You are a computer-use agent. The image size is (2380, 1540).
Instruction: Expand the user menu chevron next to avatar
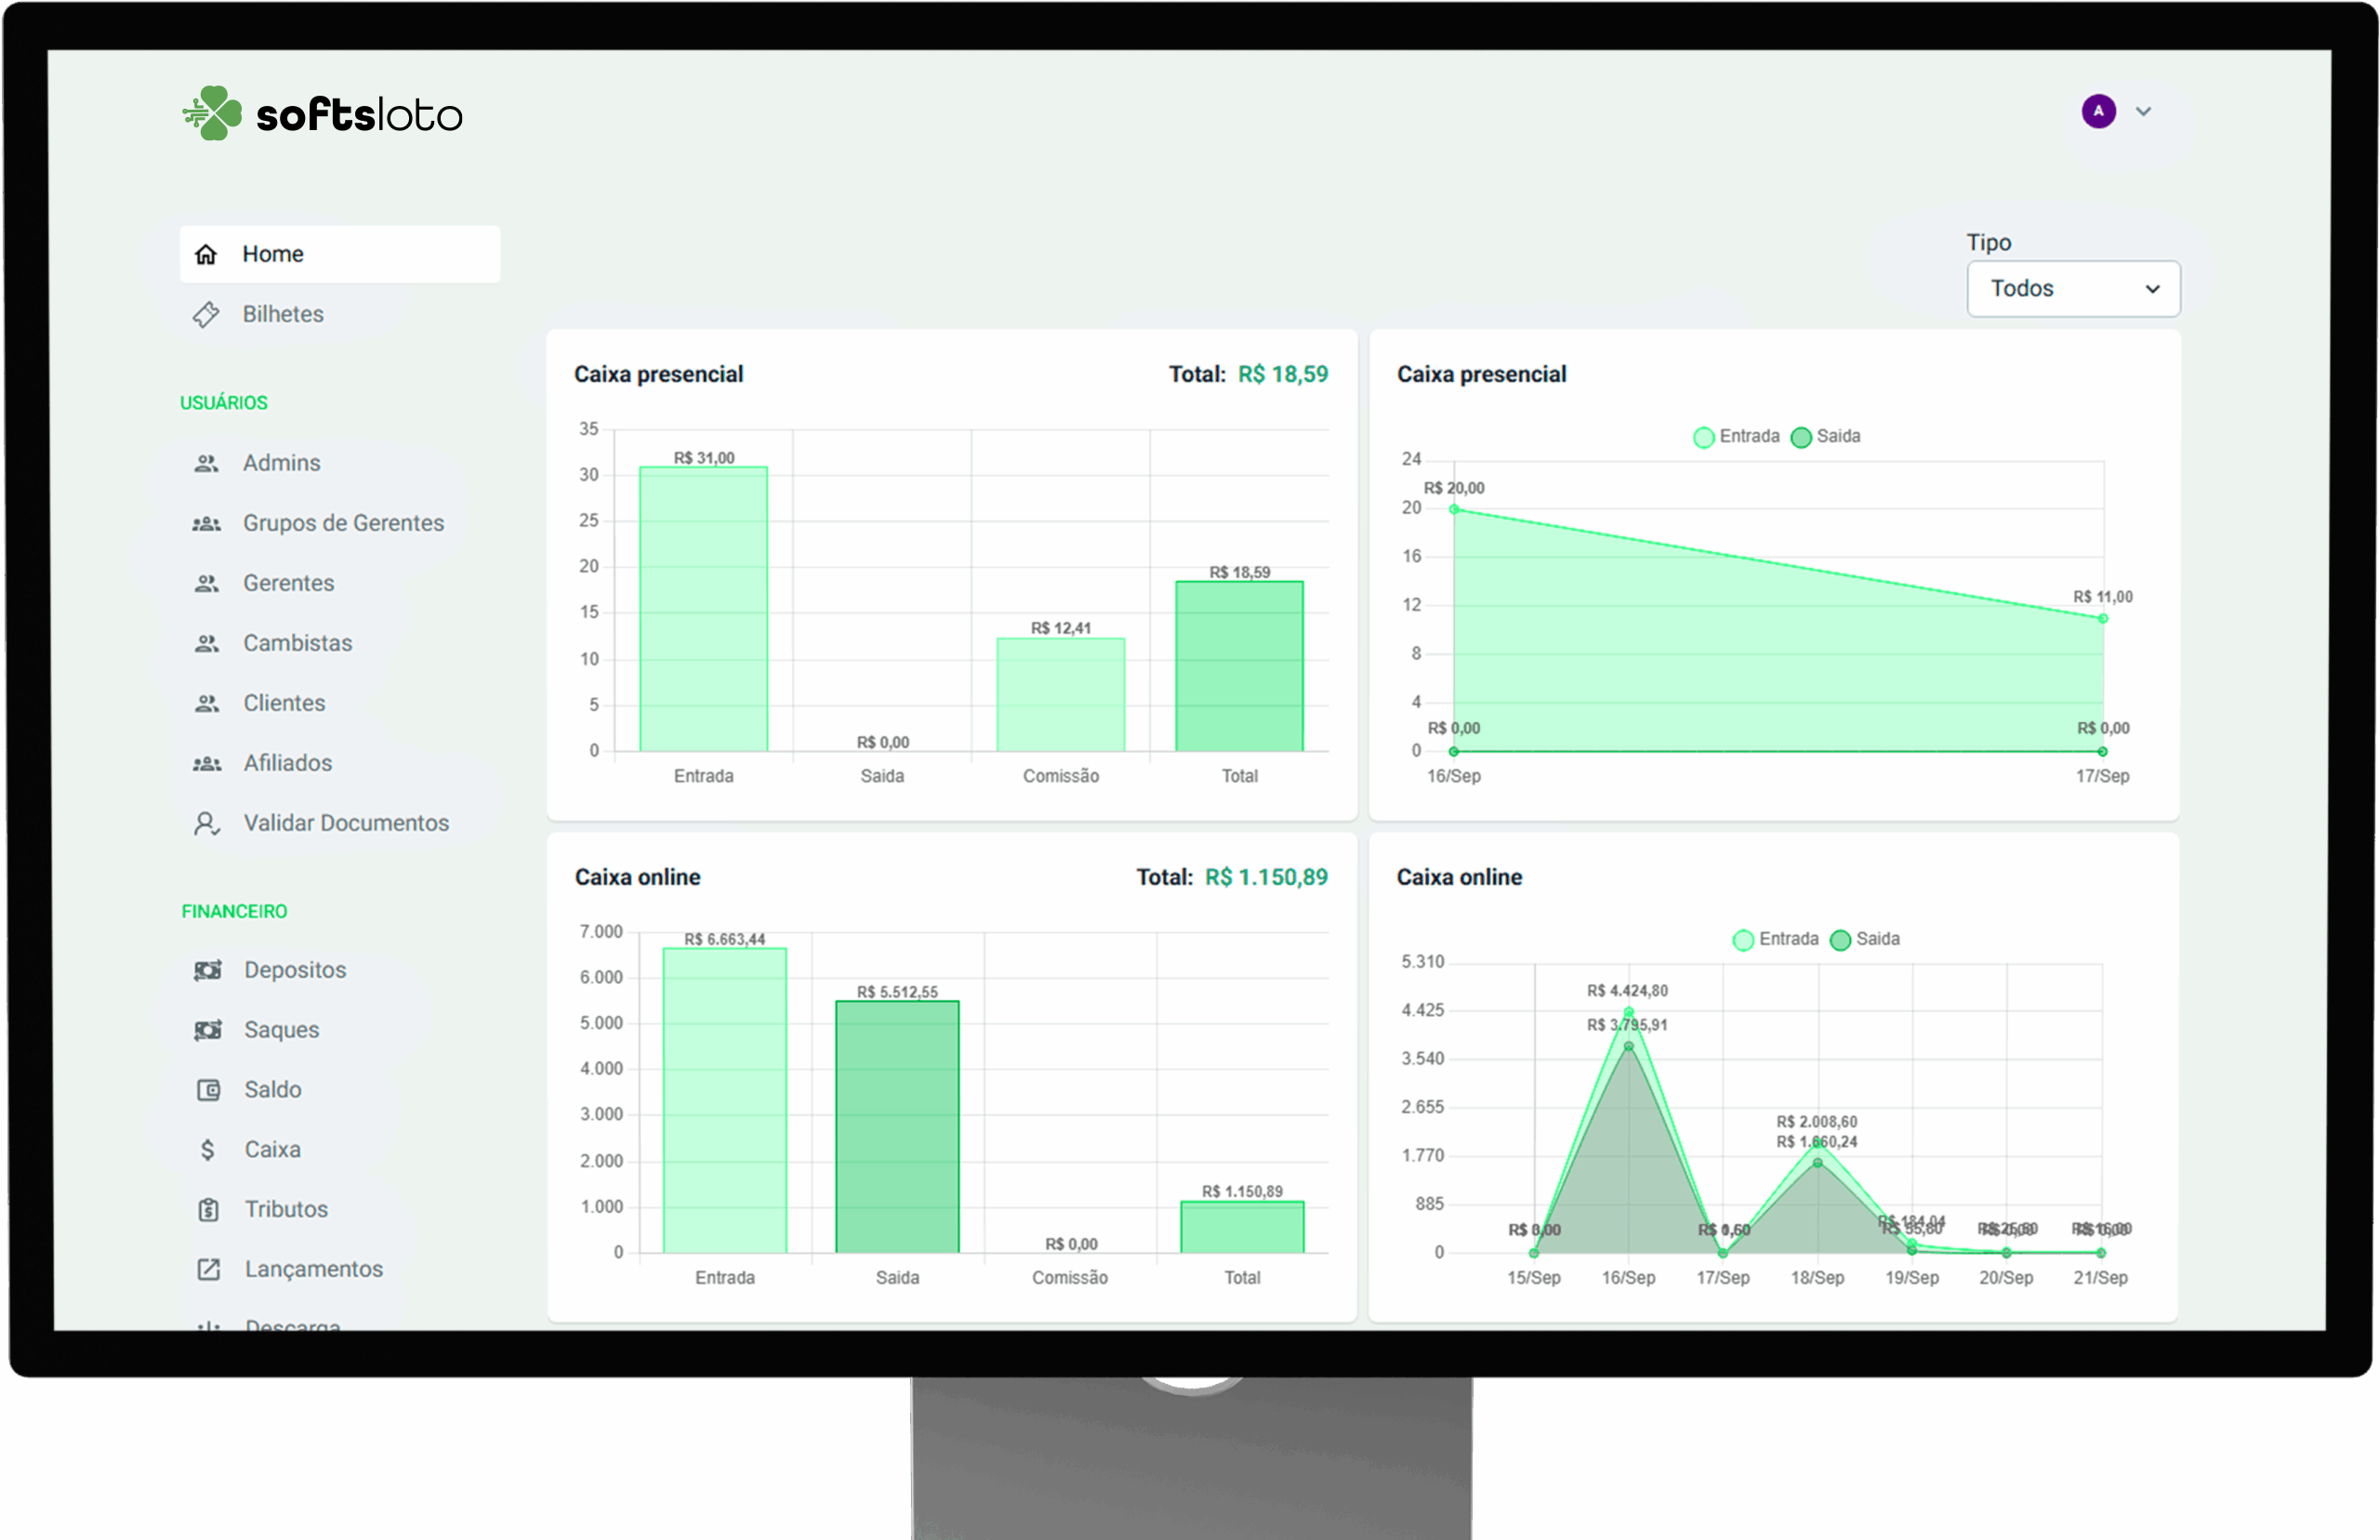(x=2143, y=111)
